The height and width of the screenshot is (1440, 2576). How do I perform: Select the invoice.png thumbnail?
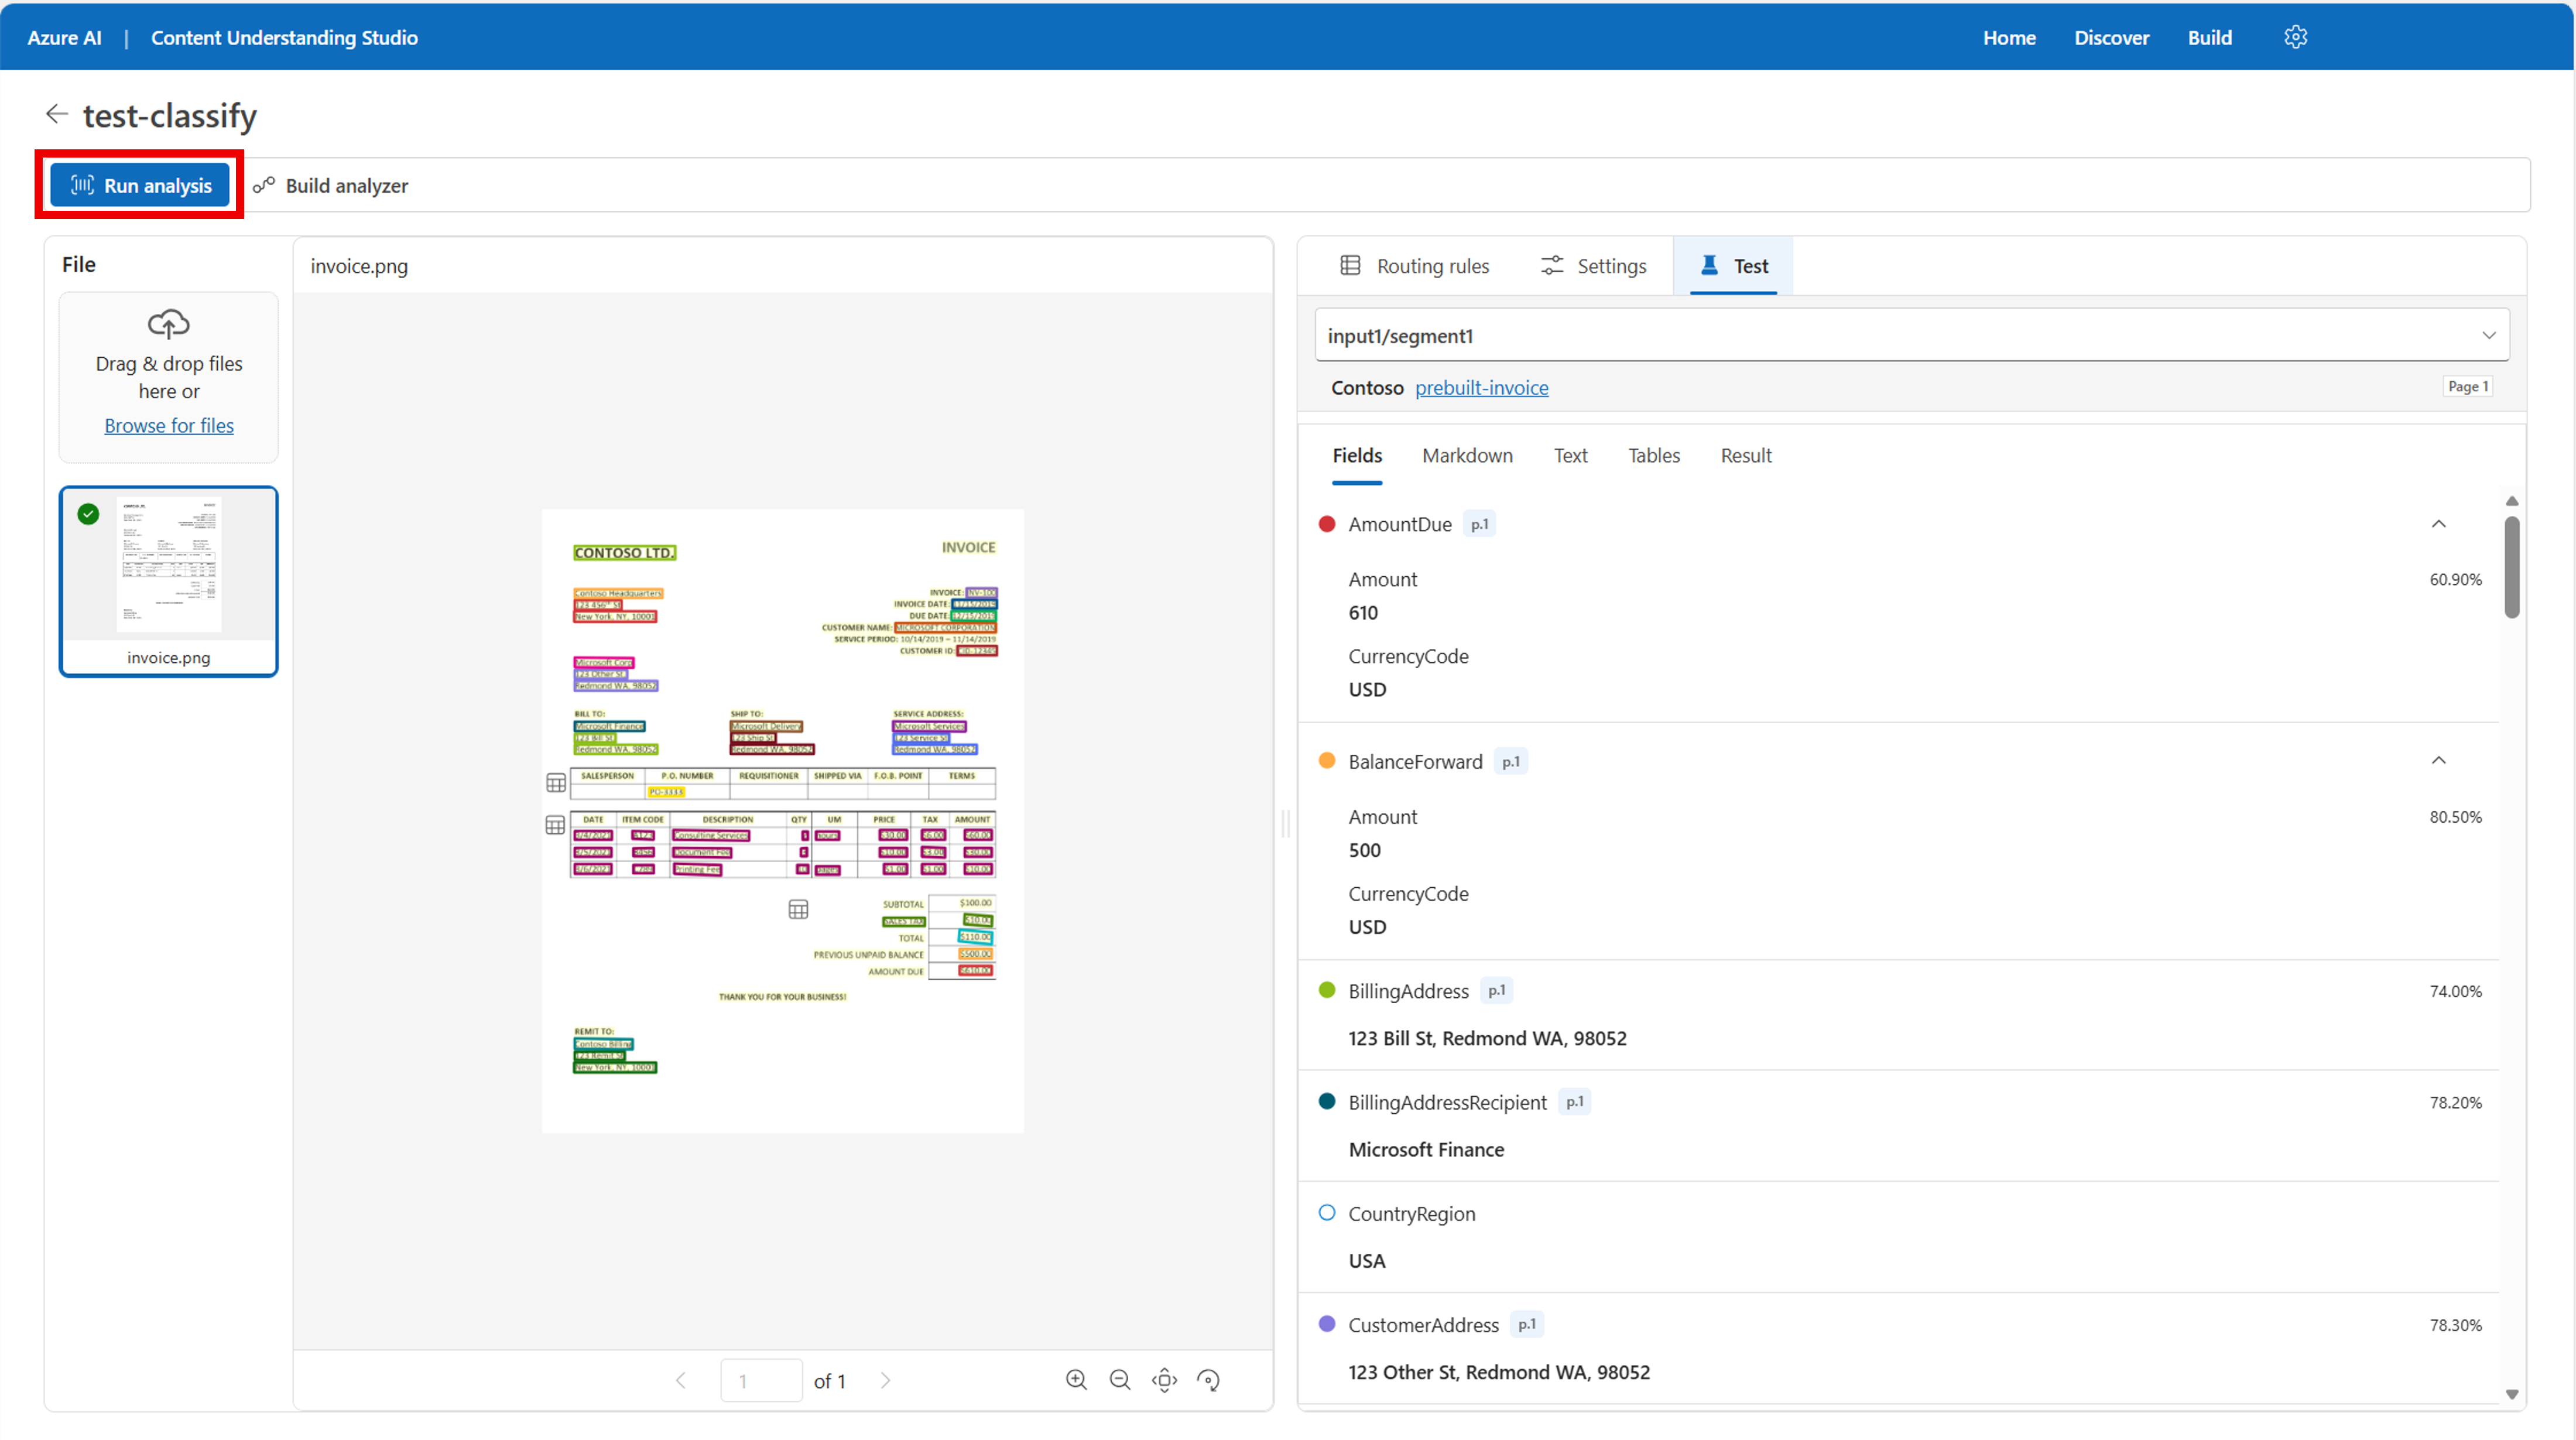(168, 580)
